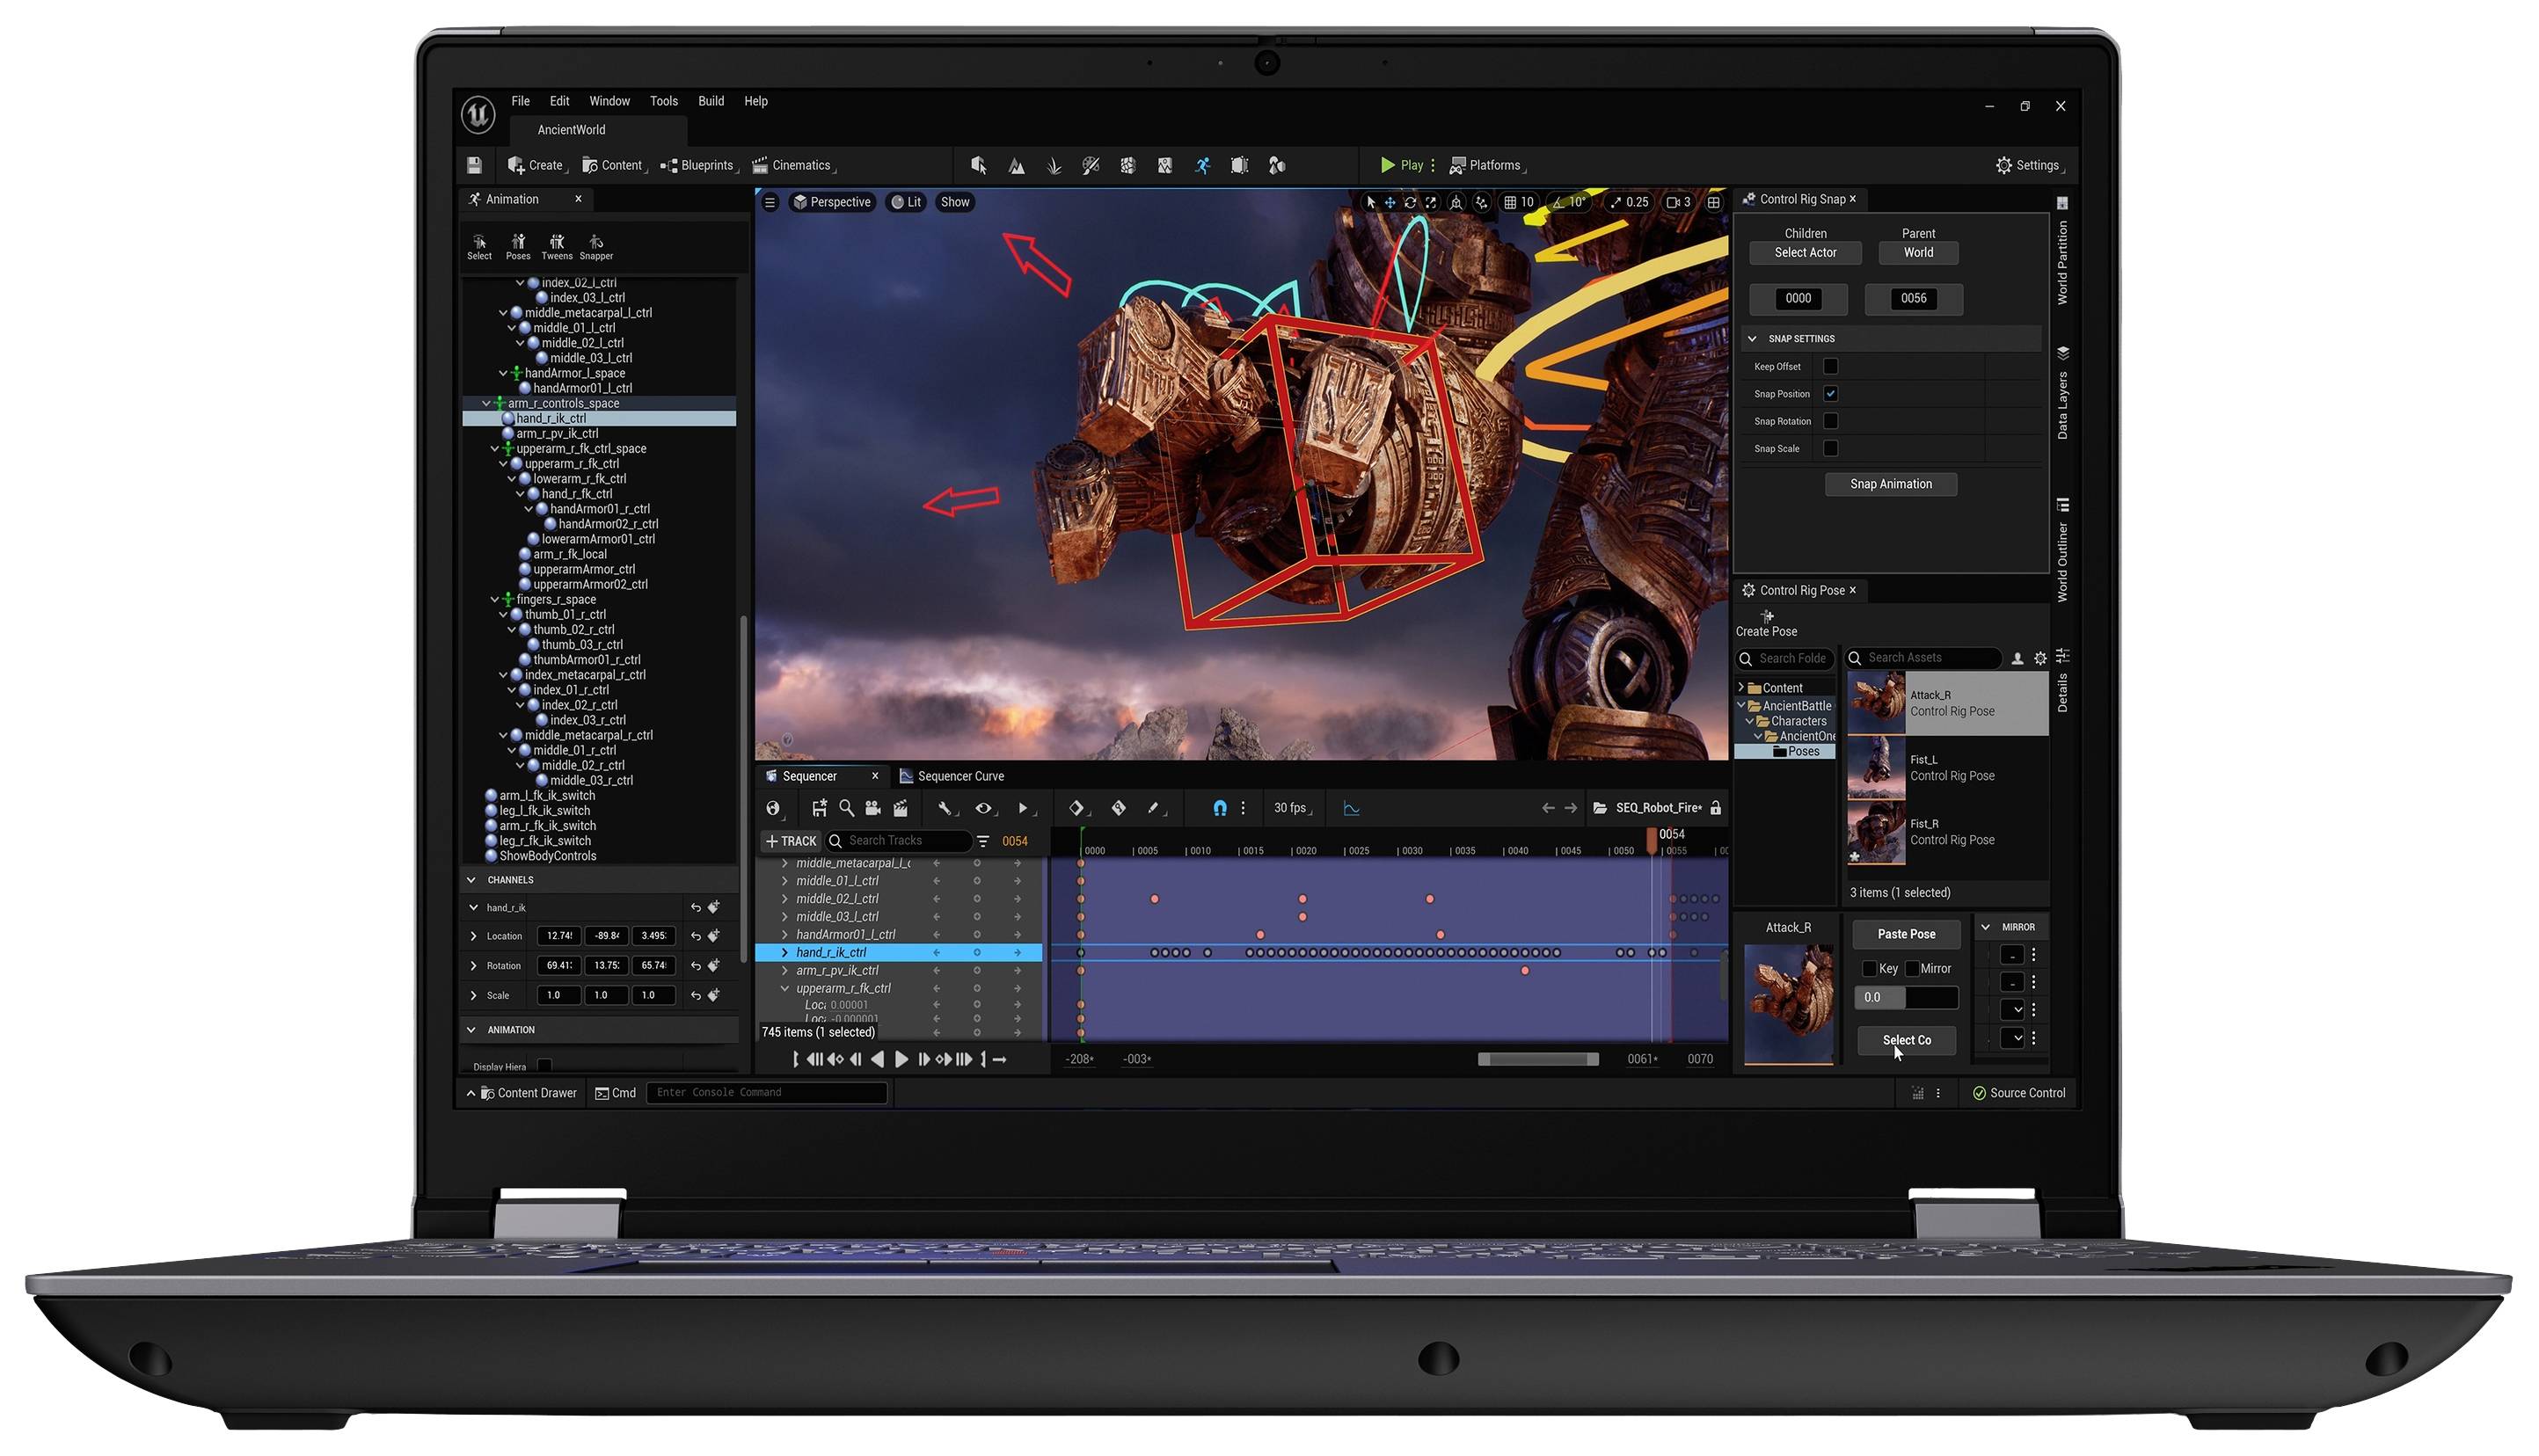The width and height of the screenshot is (2539, 1456).
Task: Enable the Snap Rotation checkbox
Action: click(x=1831, y=421)
